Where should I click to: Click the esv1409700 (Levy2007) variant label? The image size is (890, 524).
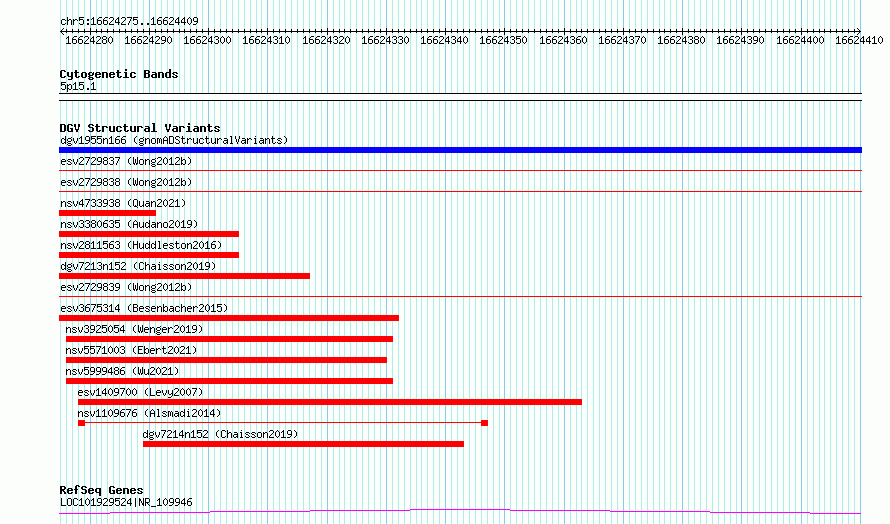tap(140, 392)
